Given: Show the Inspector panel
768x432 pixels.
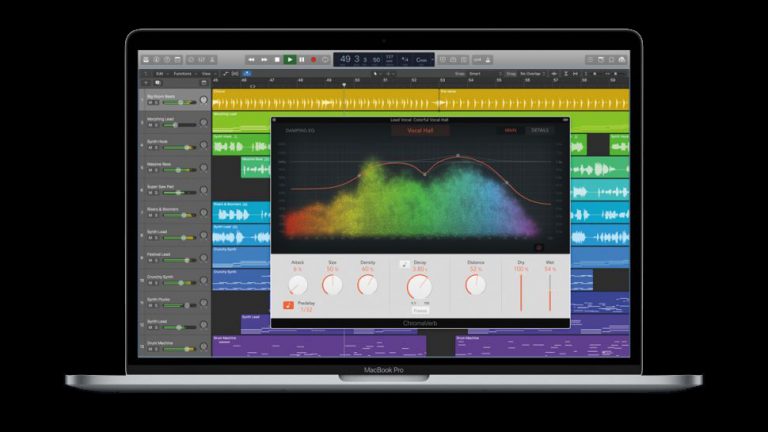Looking at the screenshot, I should click(x=156, y=60).
